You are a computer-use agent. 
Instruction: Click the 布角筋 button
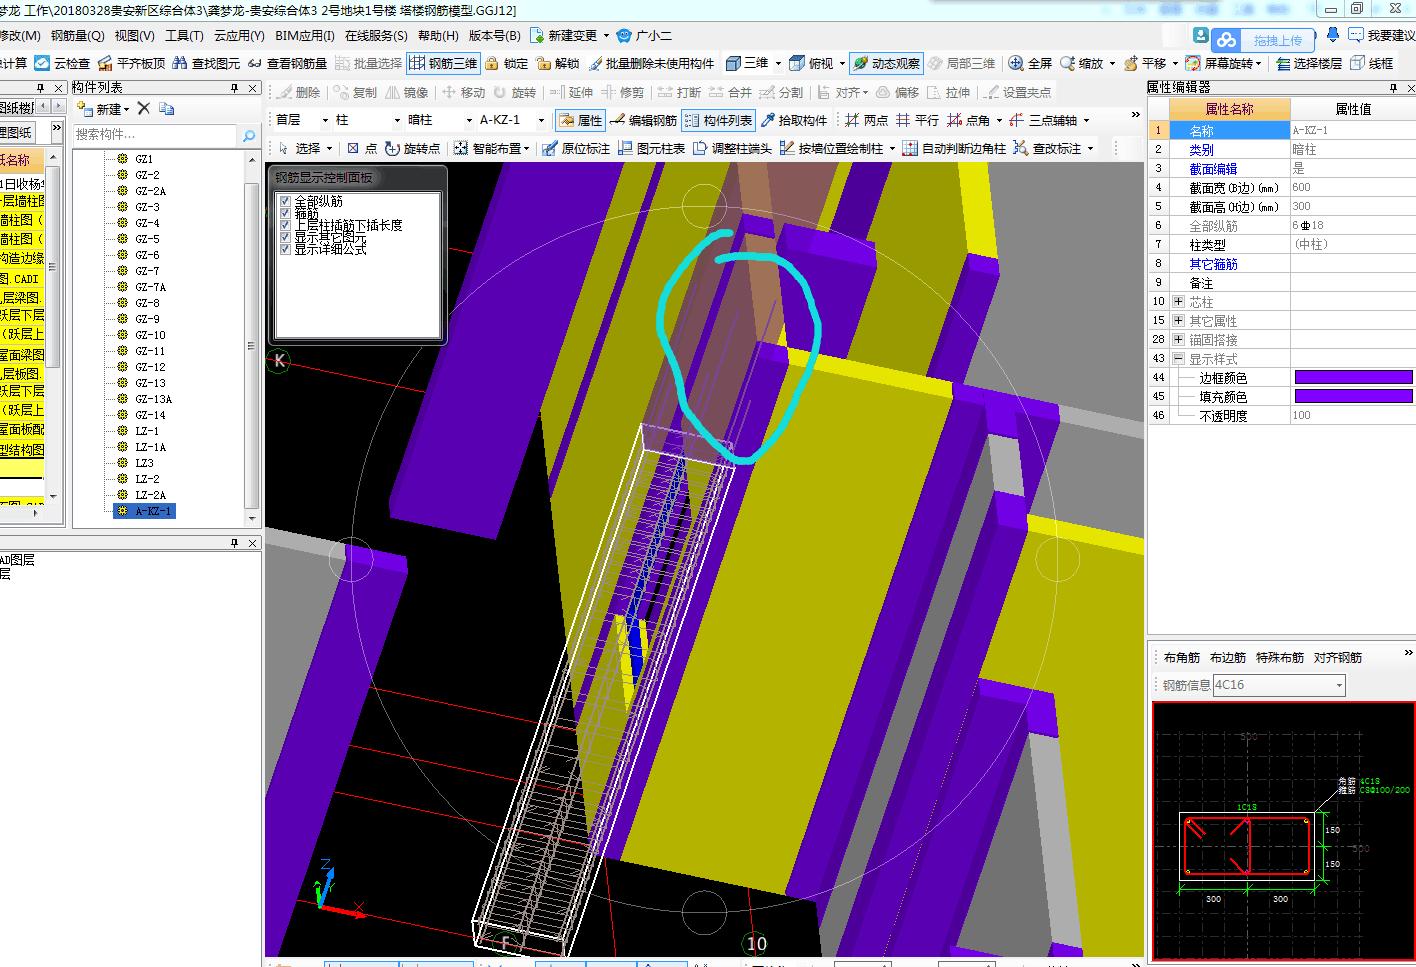coord(1182,657)
